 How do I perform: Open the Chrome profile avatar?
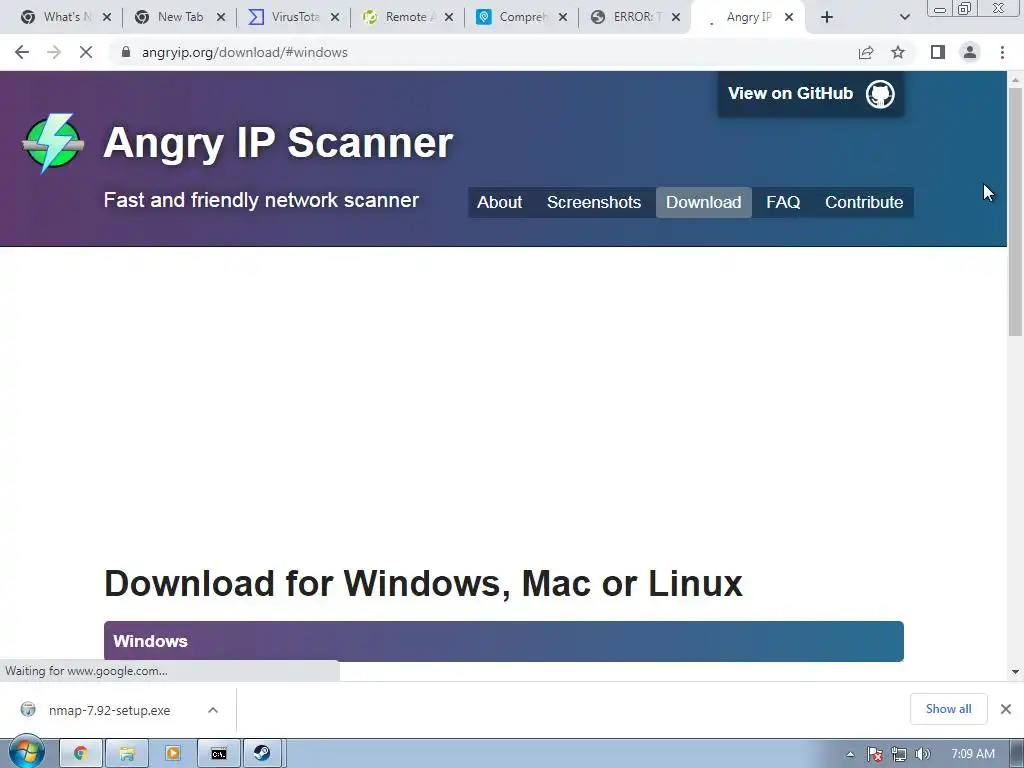[970, 52]
